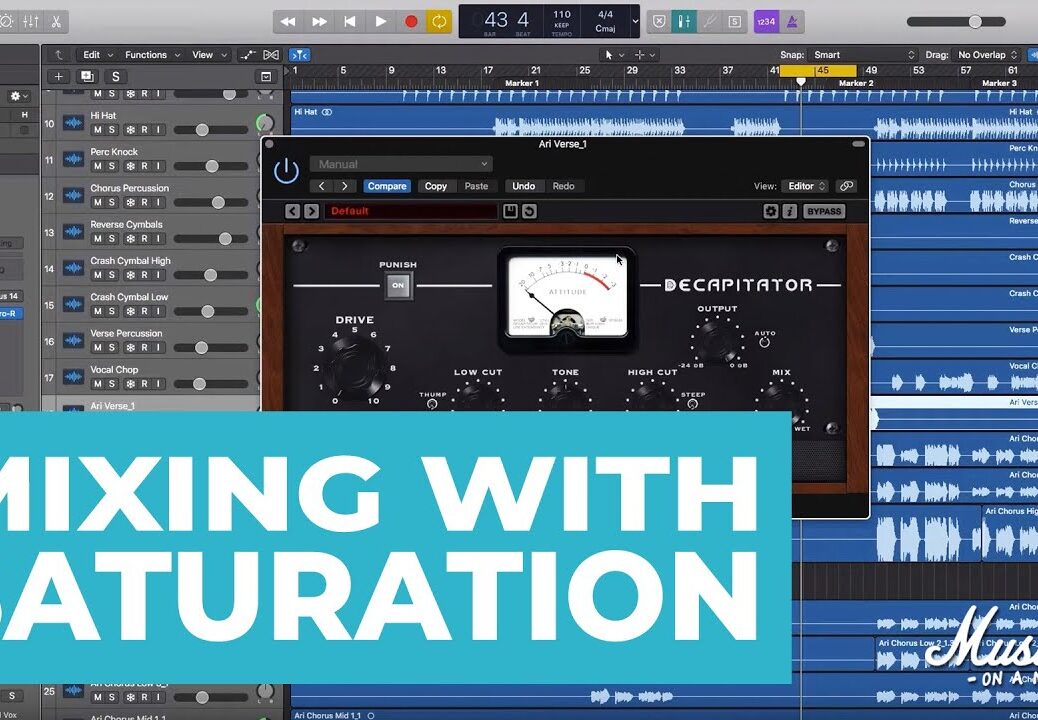Duplicate track with the duplicate icon
Viewport: 1038px width, 720px height.
pyautogui.click(x=87, y=77)
